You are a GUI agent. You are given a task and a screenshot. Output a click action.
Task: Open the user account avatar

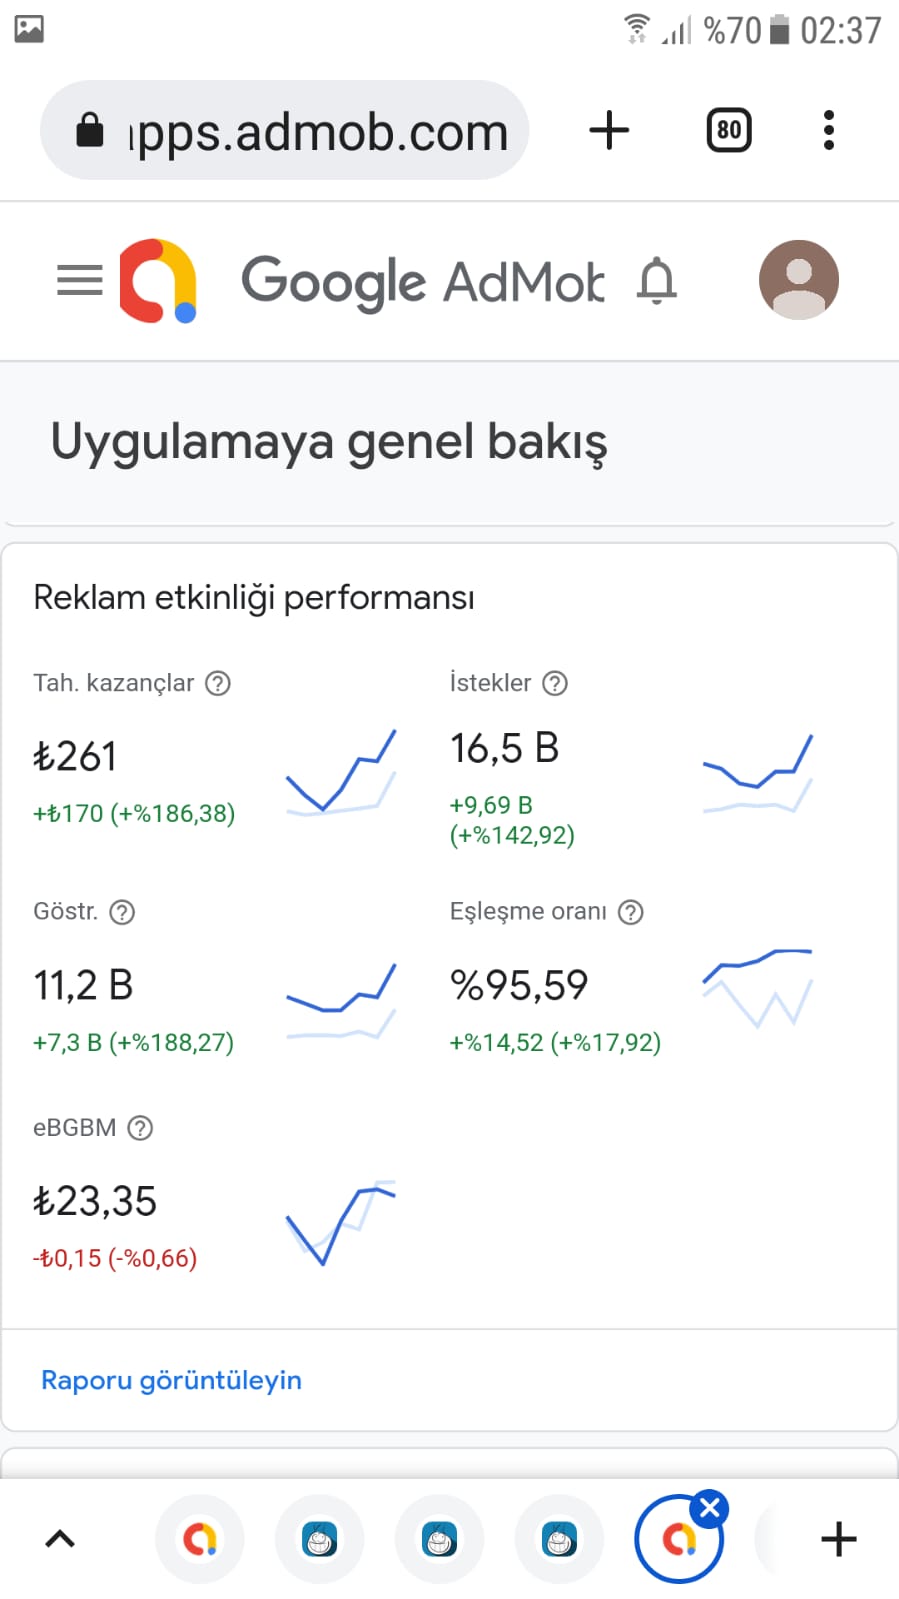click(x=798, y=280)
